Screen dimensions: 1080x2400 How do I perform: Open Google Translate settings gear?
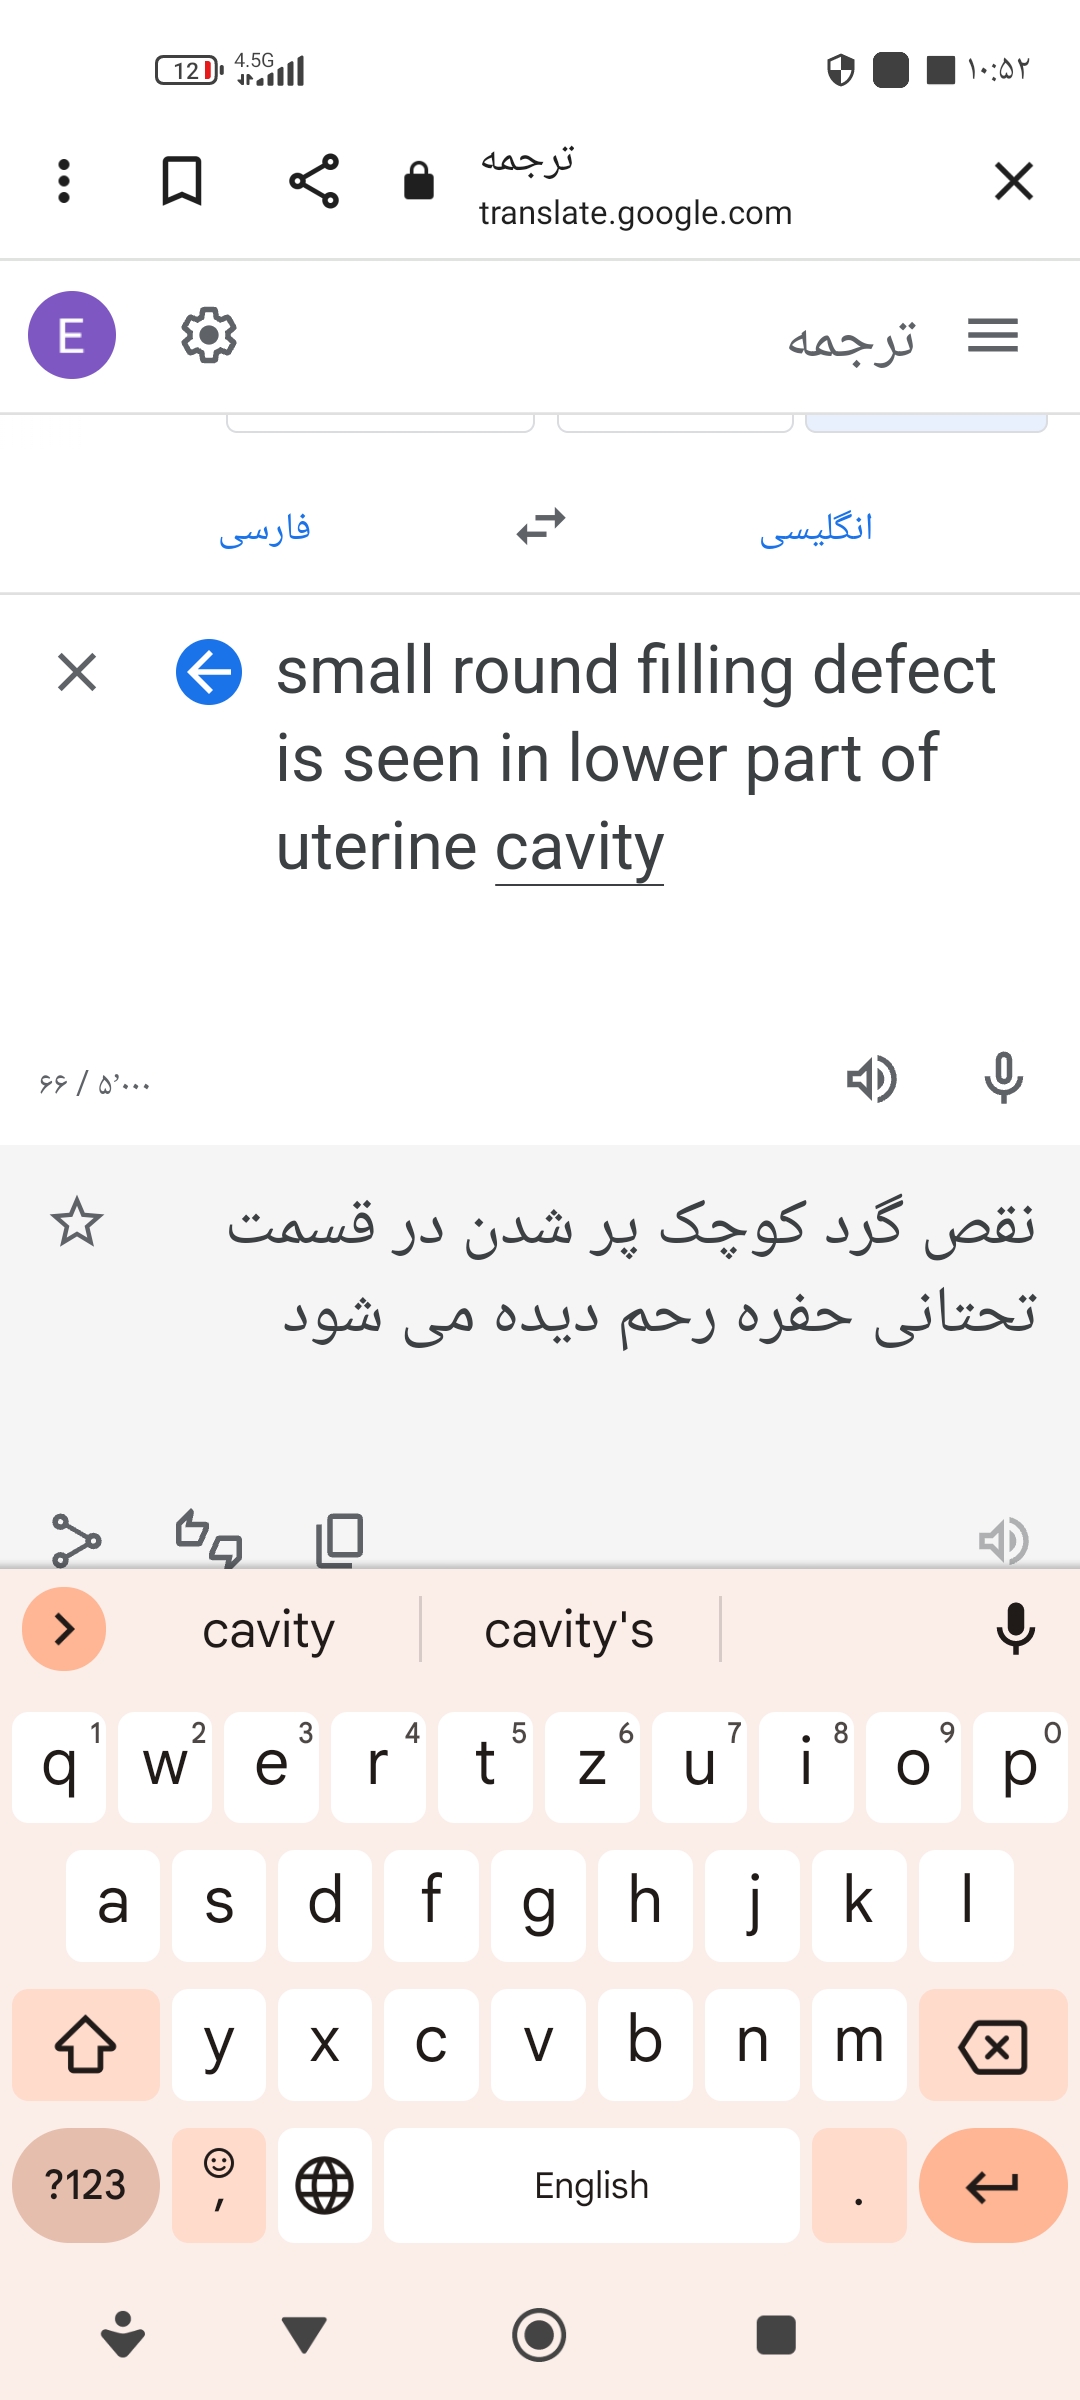208,335
